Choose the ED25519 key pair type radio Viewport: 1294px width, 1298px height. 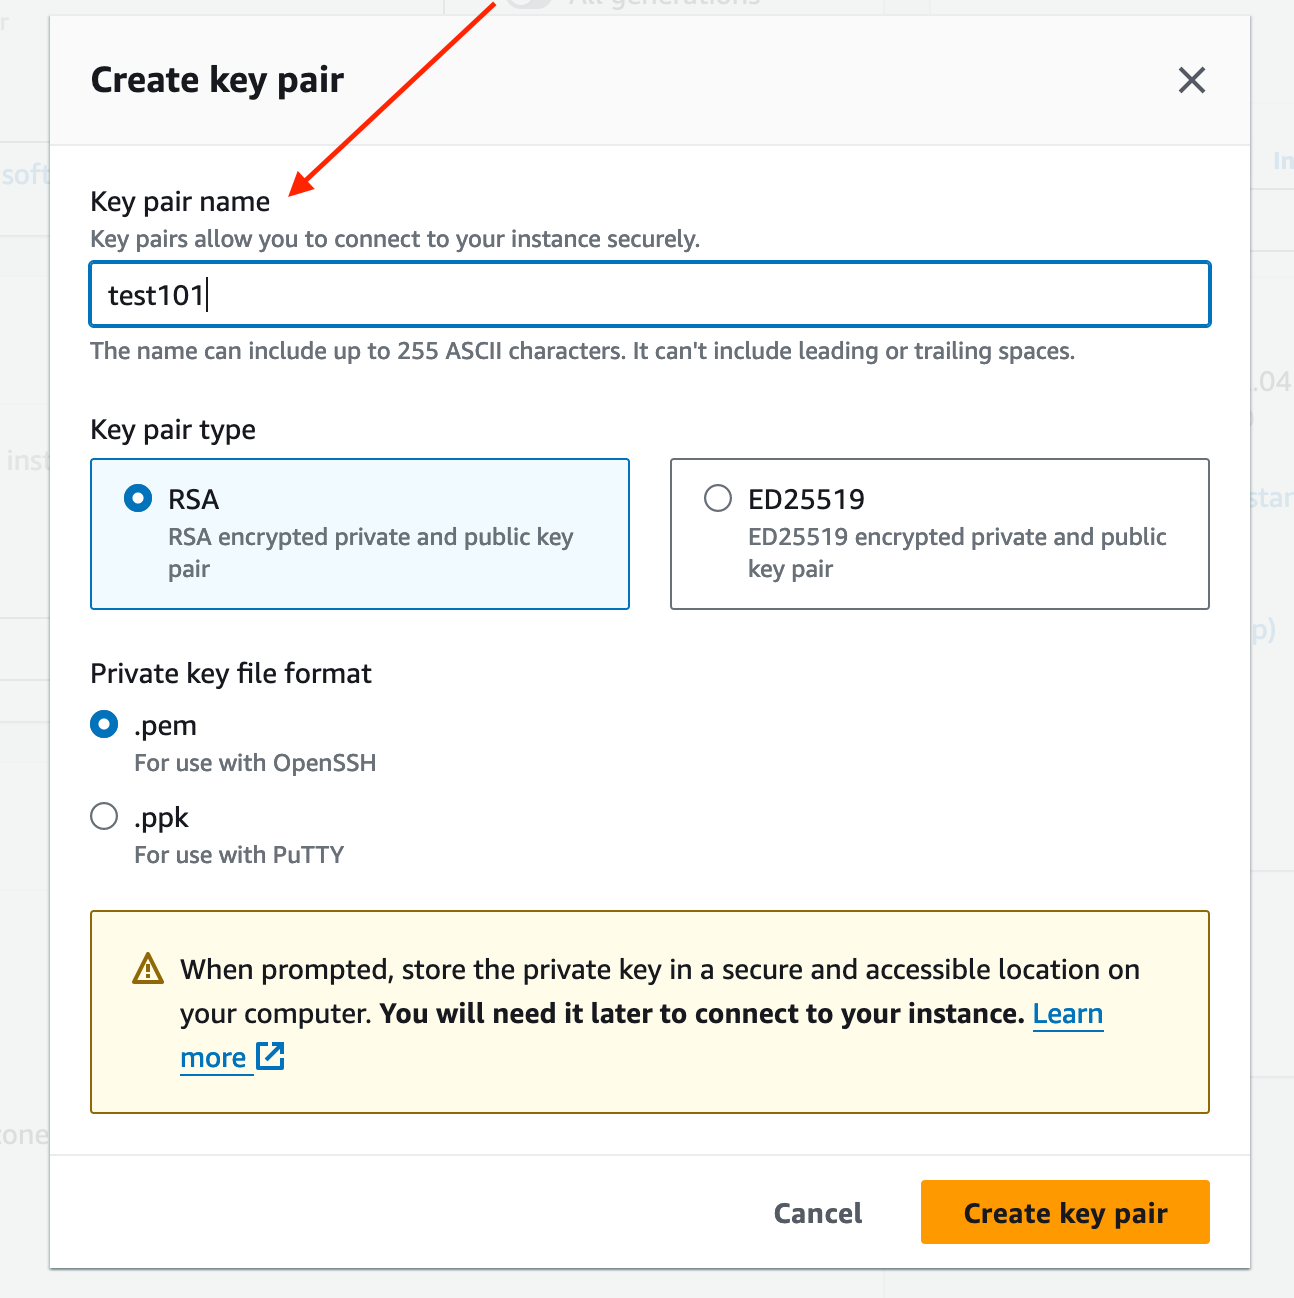coord(718,498)
